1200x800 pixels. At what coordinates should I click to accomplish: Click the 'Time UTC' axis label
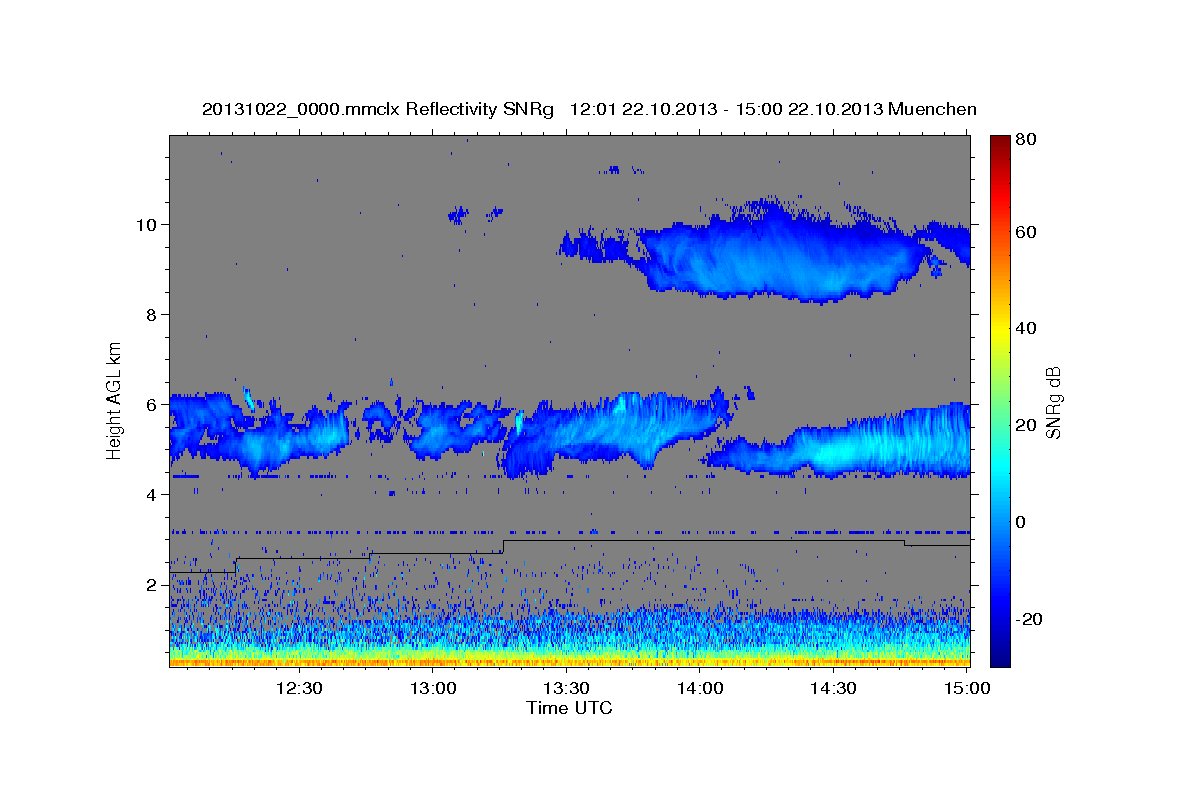[x=569, y=708]
